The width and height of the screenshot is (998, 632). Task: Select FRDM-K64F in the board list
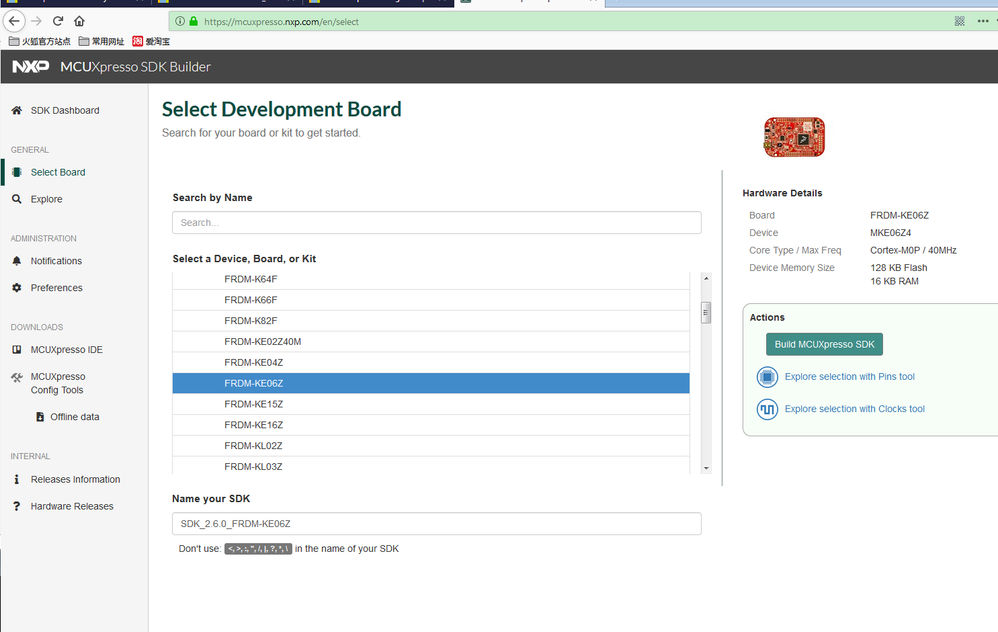pyautogui.click(x=431, y=279)
